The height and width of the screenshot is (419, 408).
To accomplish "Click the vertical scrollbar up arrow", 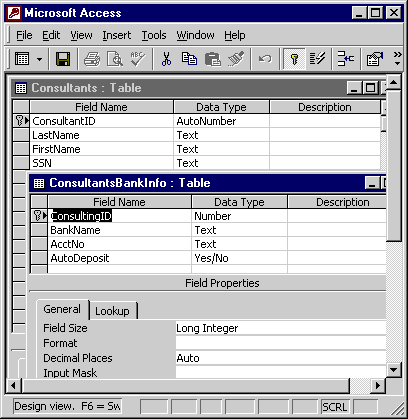I will 394,82.
